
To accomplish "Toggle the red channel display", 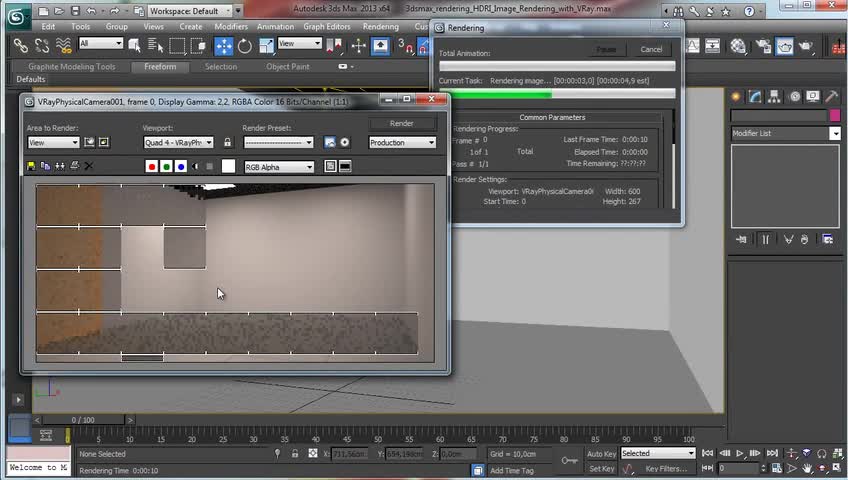I will (152, 167).
